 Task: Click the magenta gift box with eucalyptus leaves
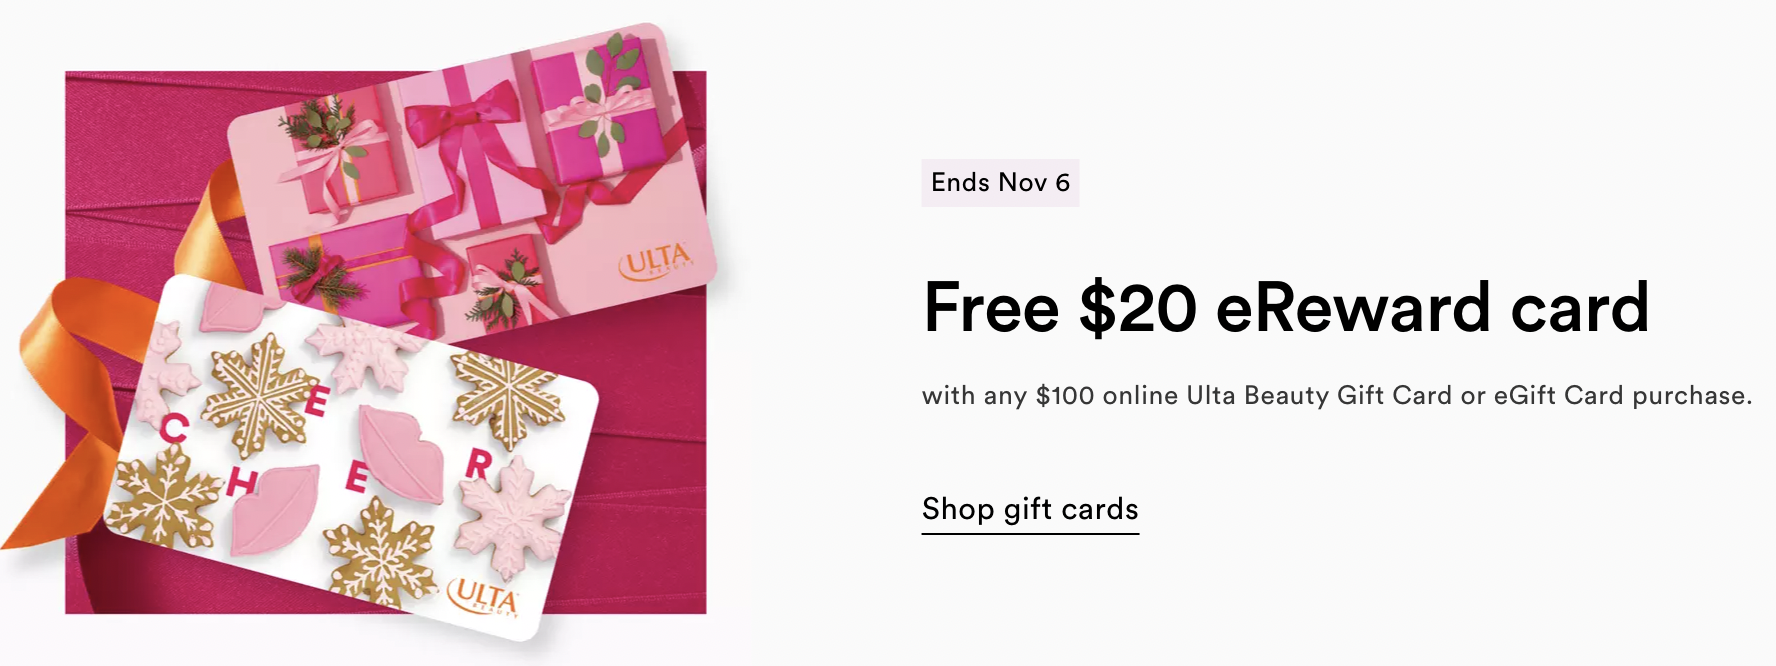590,110
